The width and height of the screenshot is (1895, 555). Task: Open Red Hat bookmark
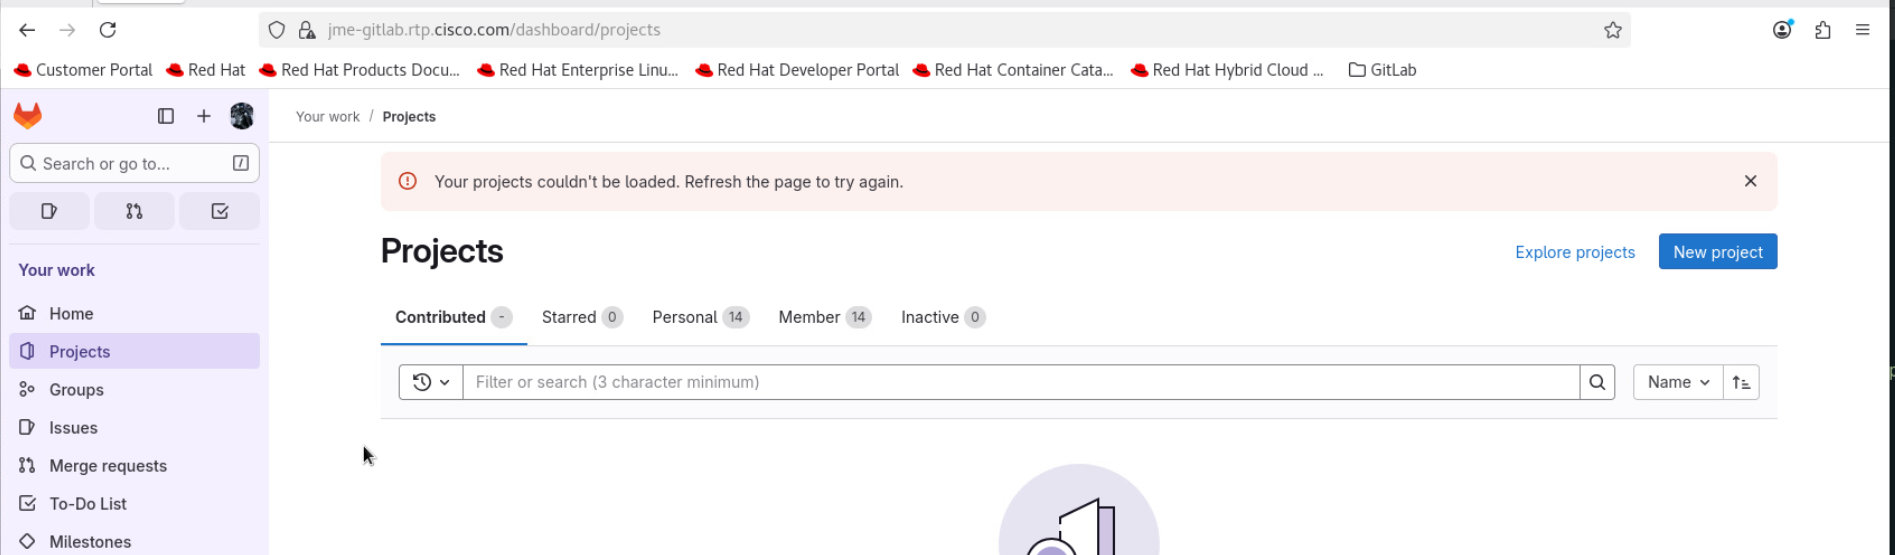pos(205,70)
